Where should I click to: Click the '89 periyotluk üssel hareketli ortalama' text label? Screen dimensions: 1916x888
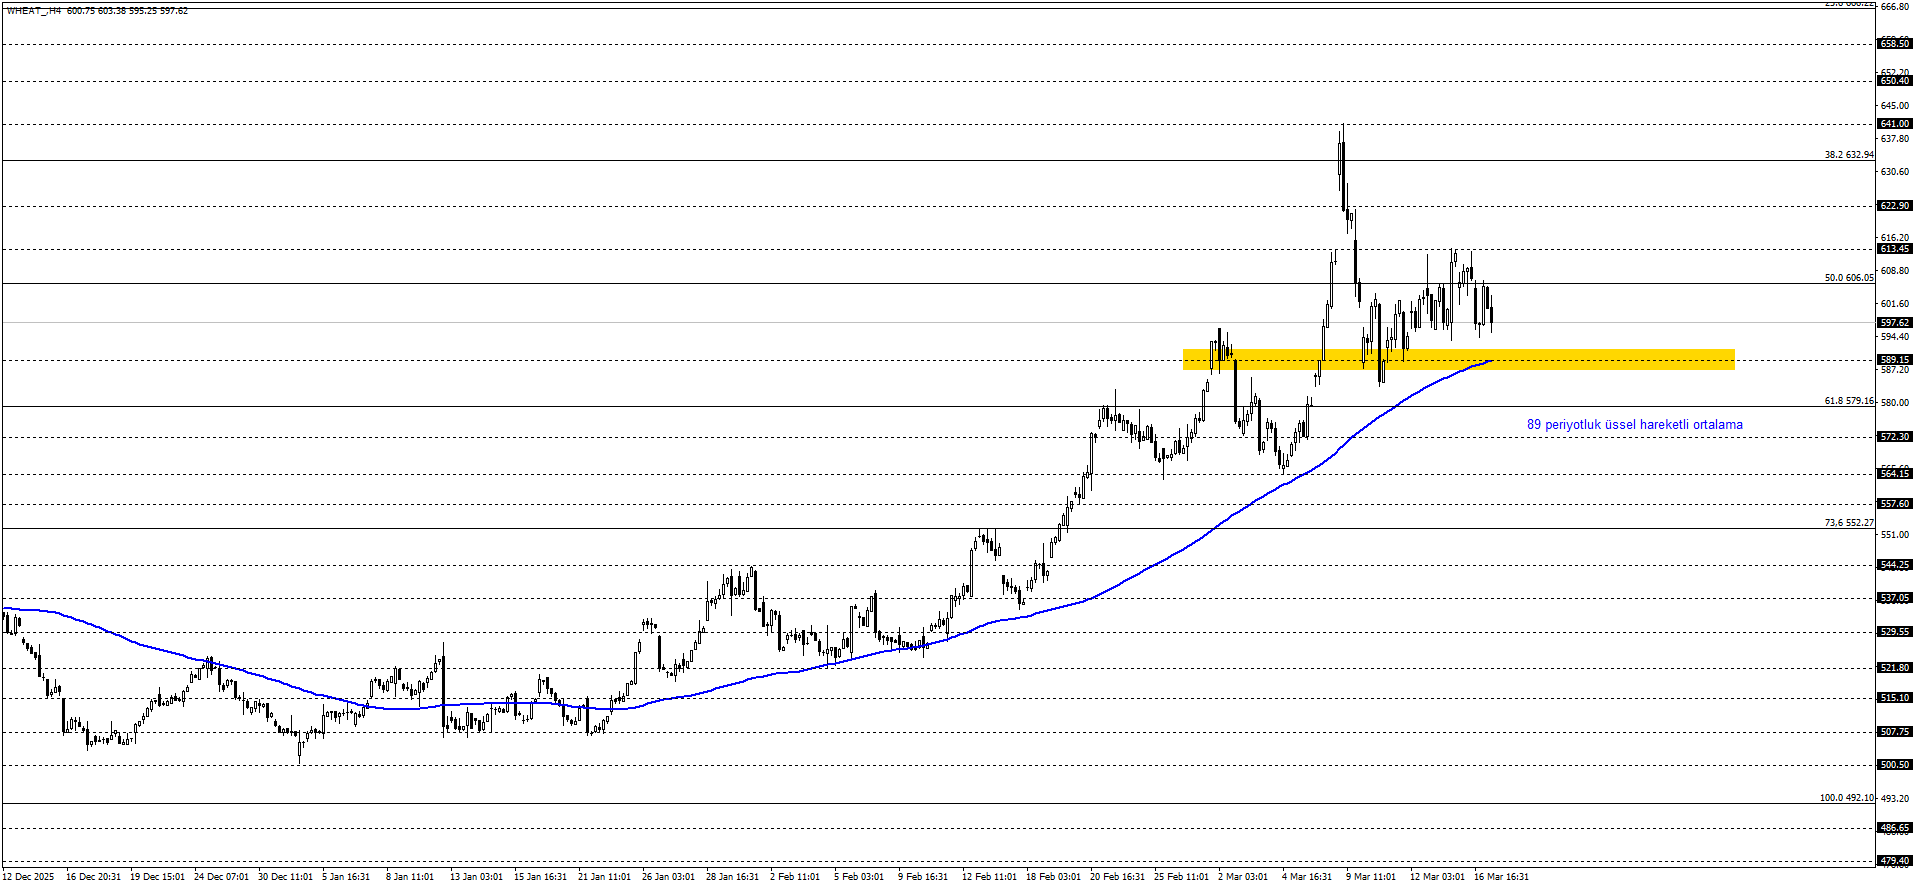(1634, 425)
